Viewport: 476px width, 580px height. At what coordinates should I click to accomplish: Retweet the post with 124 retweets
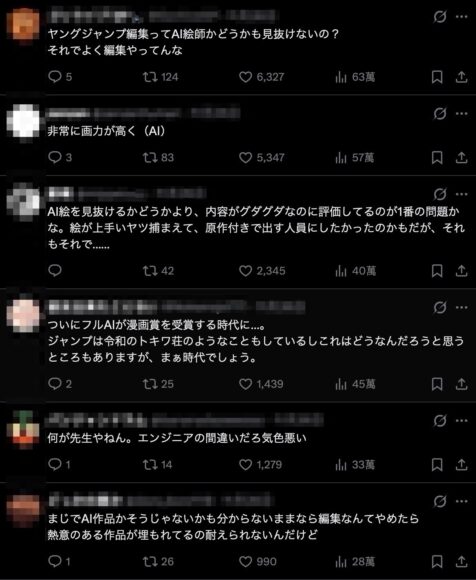161,77
